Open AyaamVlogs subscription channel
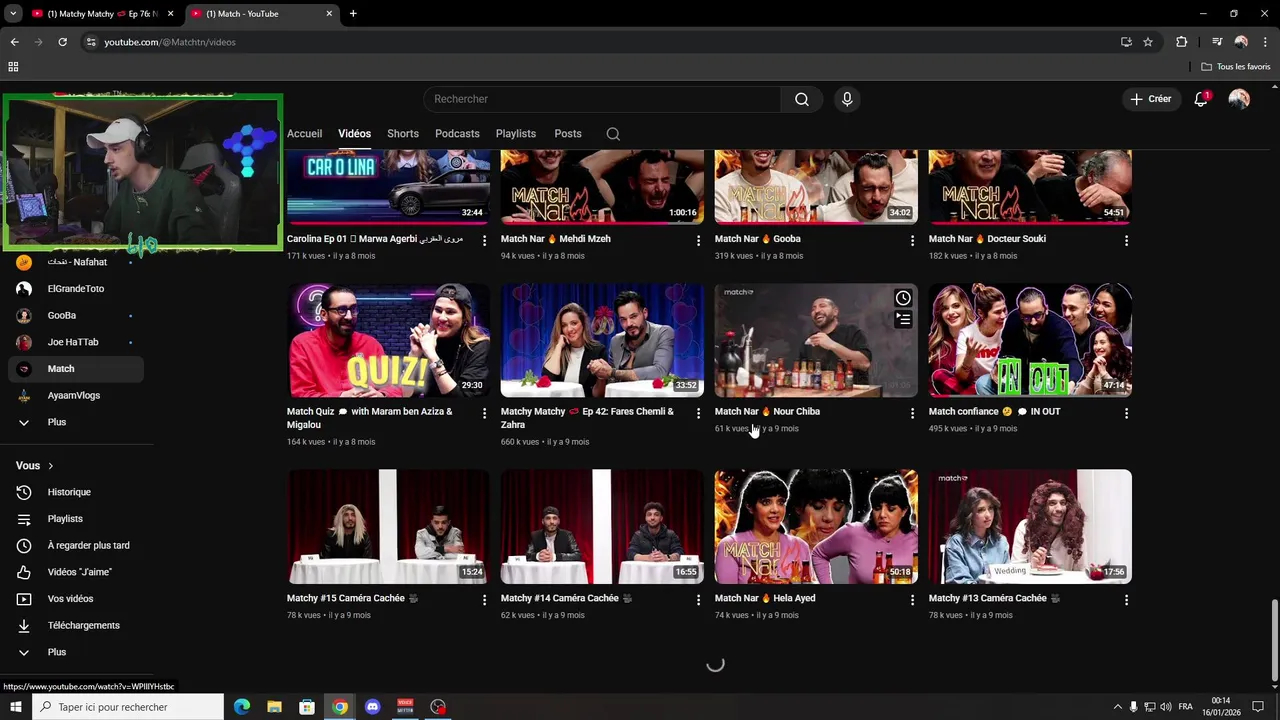This screenshot has width=1280, height=720. click(76, 395)
